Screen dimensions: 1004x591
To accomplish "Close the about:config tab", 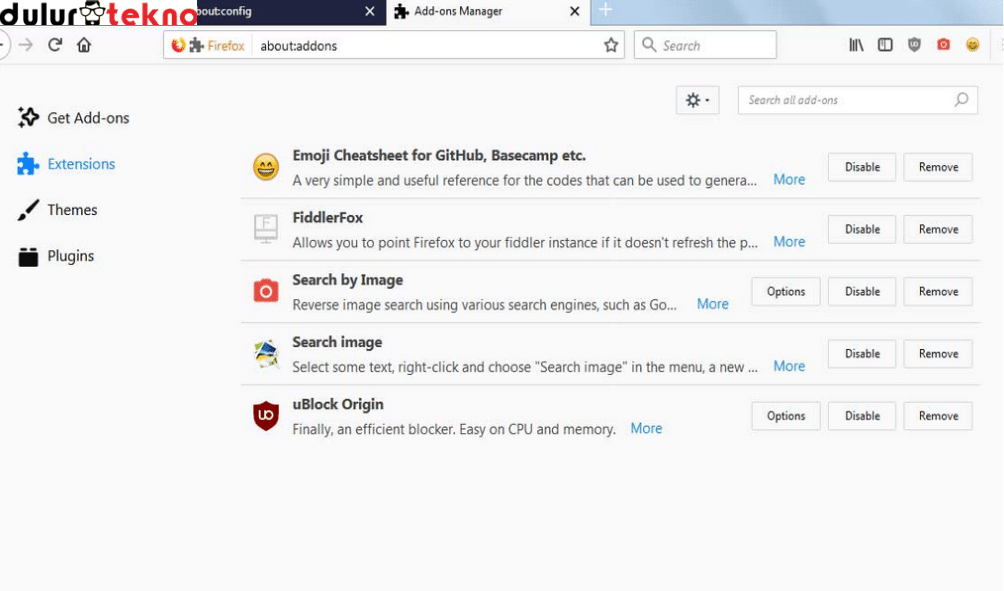I will [x=369, y=12].
